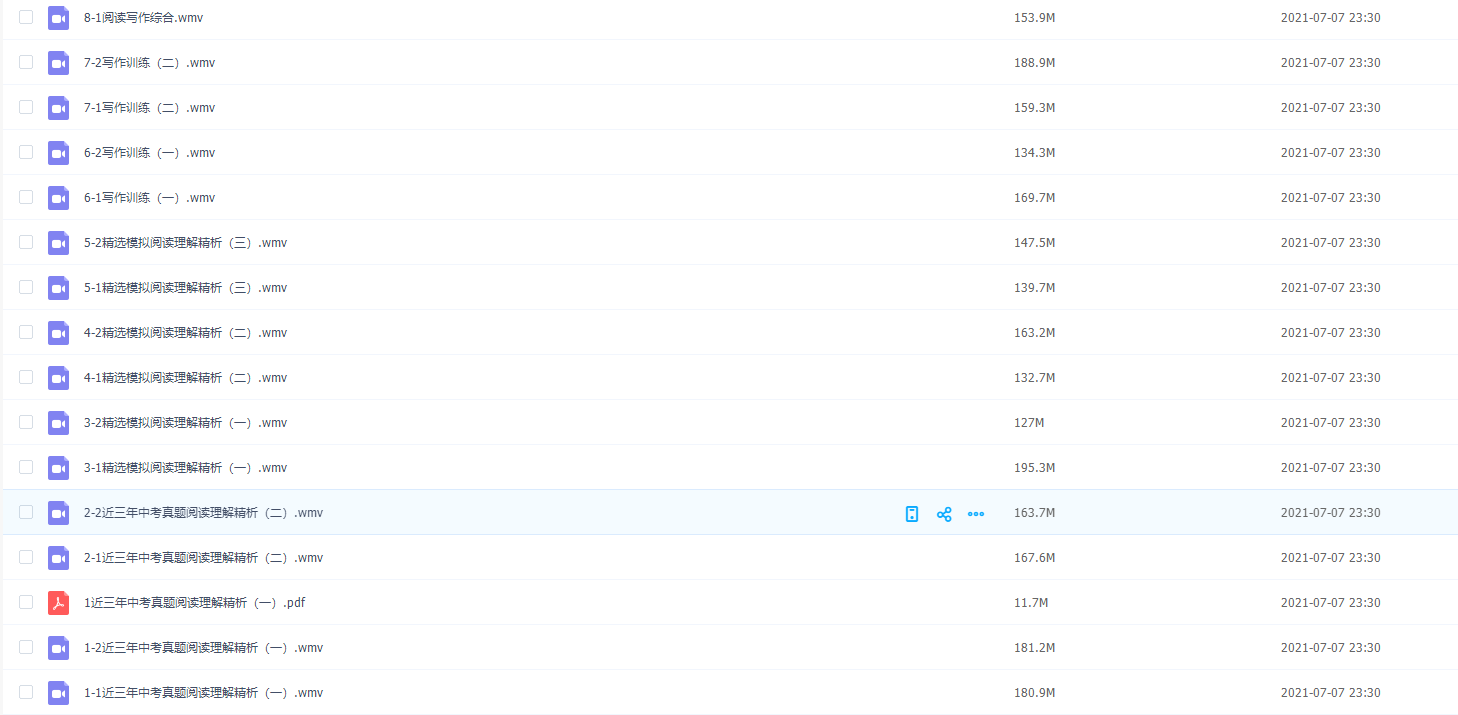Check the box beside 4-1精选模拟阅读理解精析（二）.wmv
1458x715 pixels.
26,377
